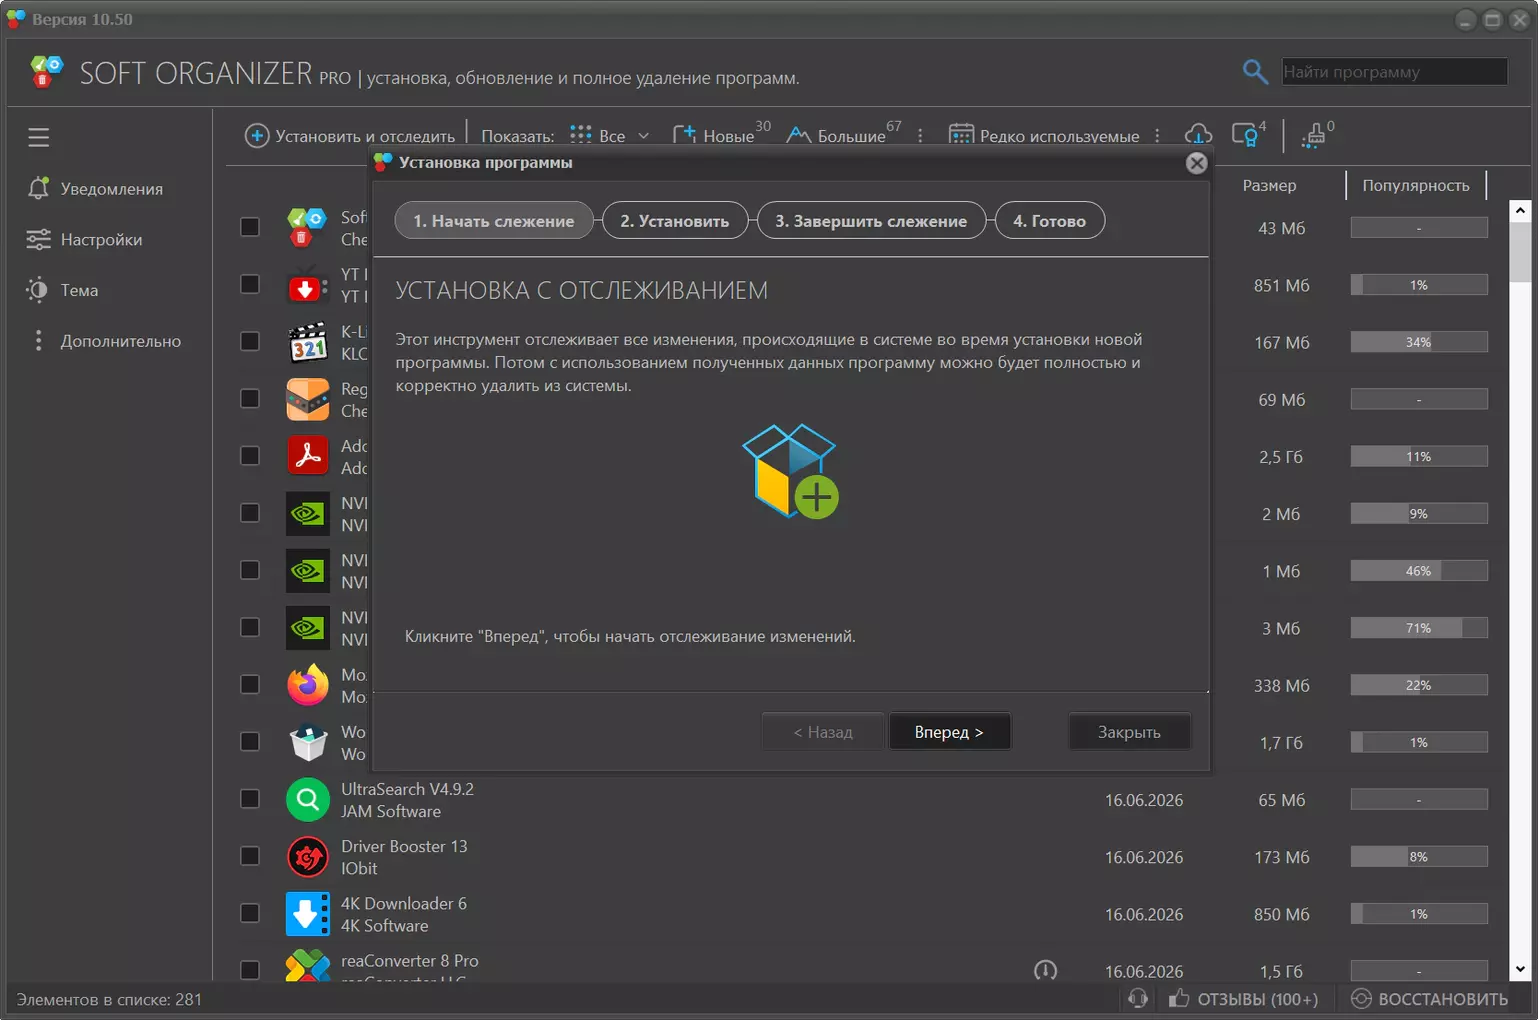
Task: Check the K-Lite codec row checkbox
Action: point(250,341)
